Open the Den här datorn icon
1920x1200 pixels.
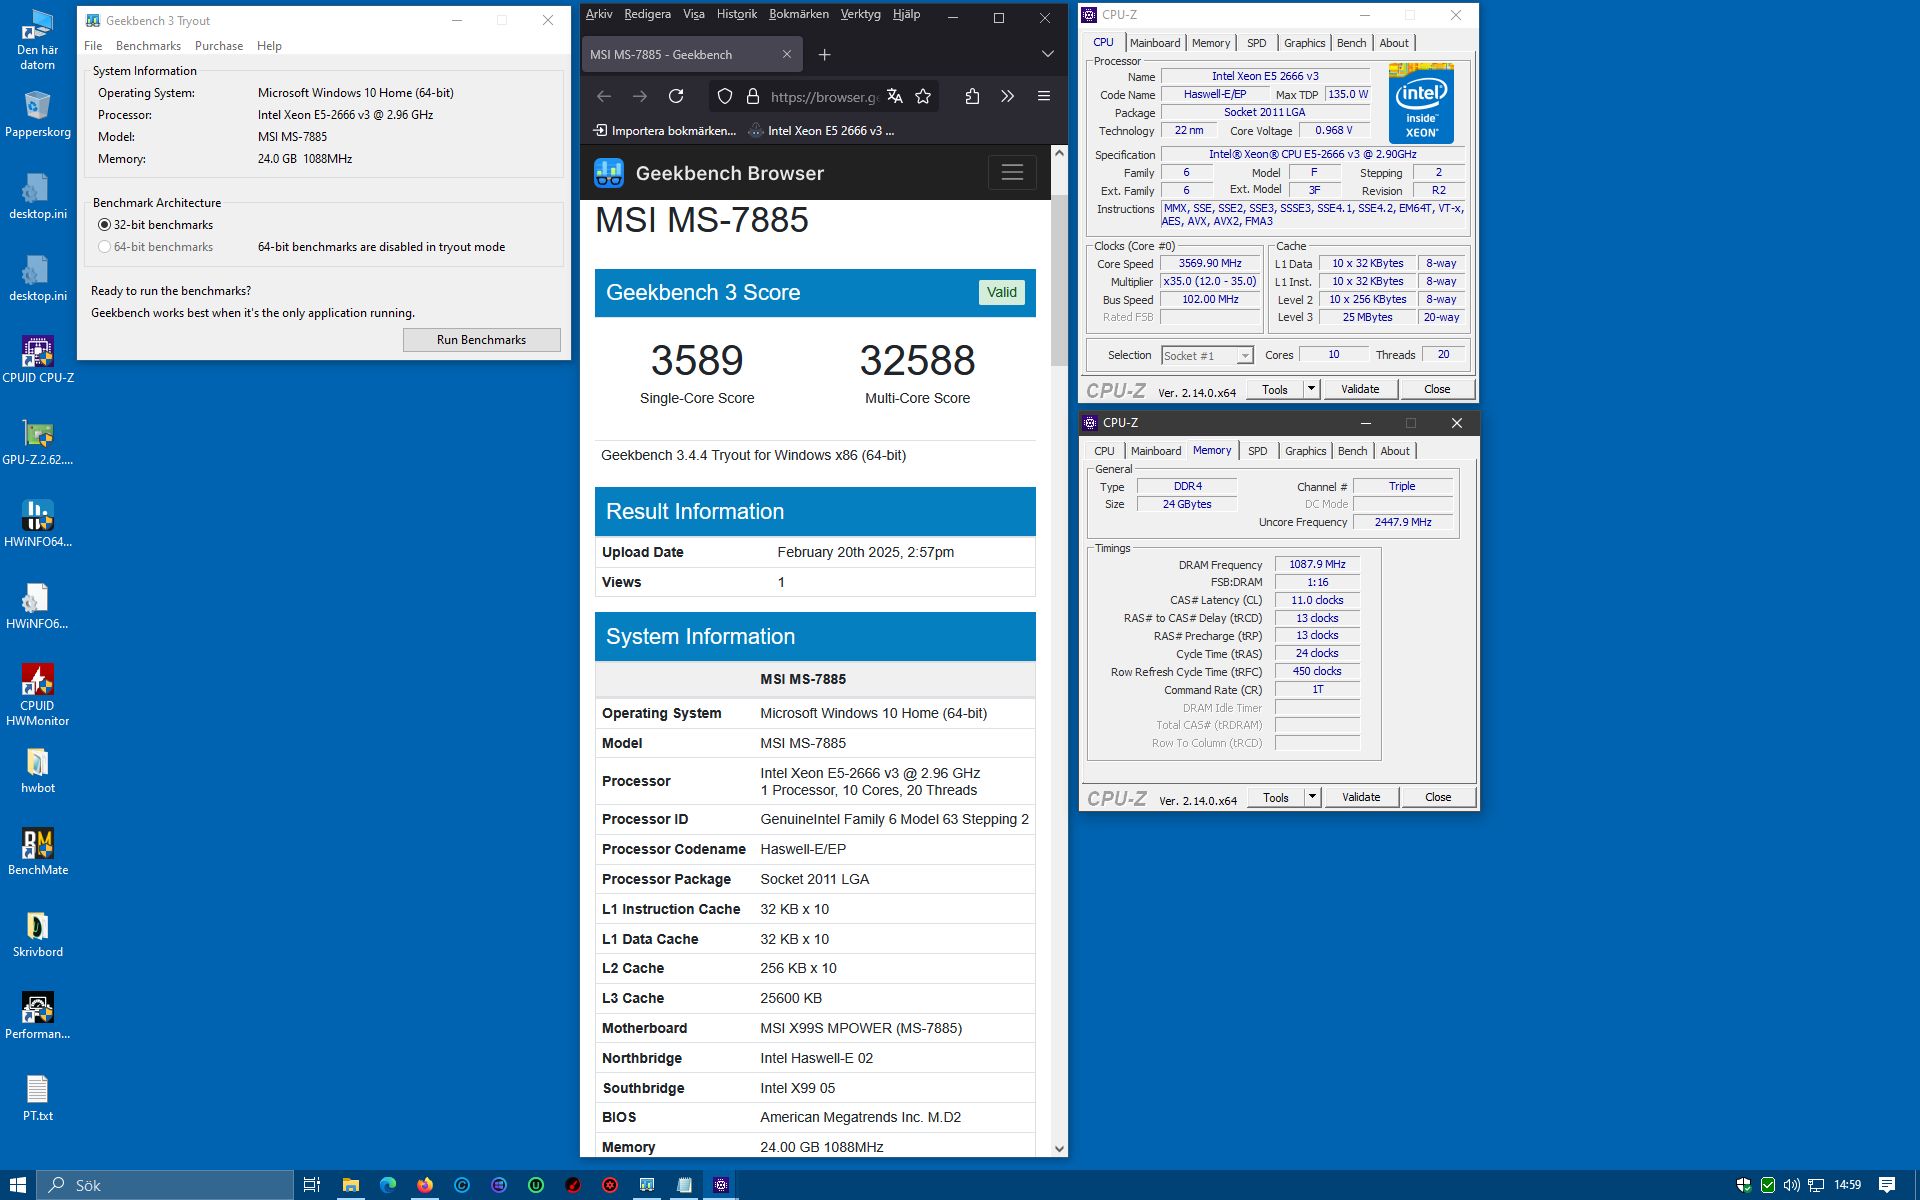point(38,40)
